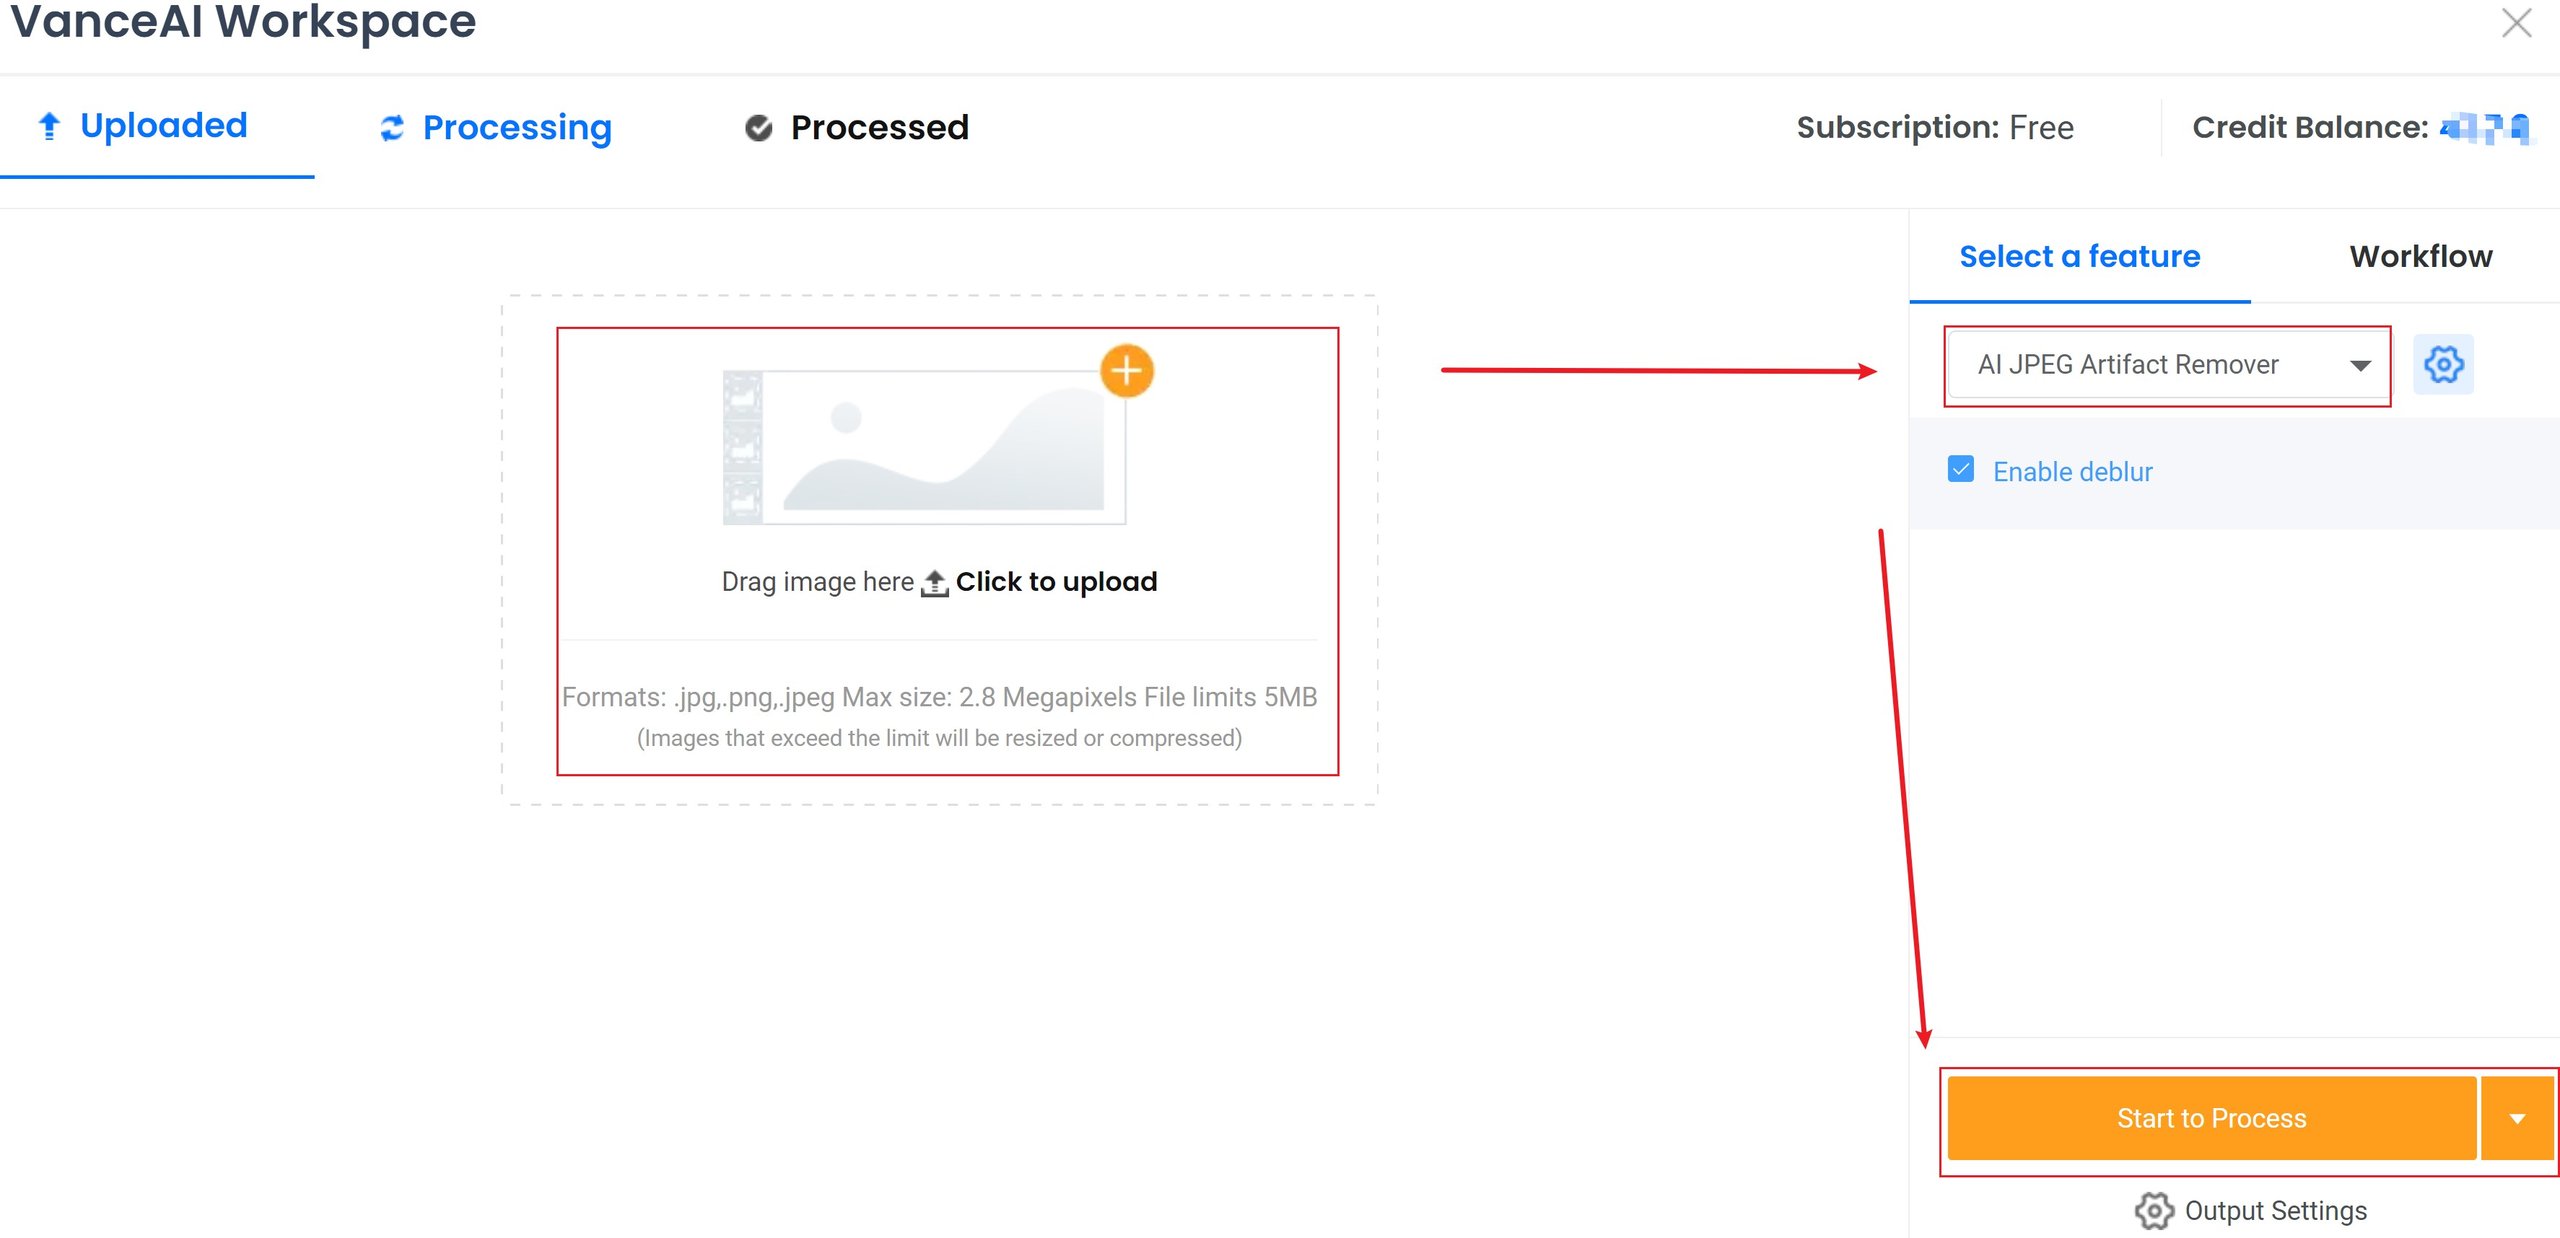The image size is (2560, 1238).
Task: Click the Click to upload link
Action: click(1056, 582)
